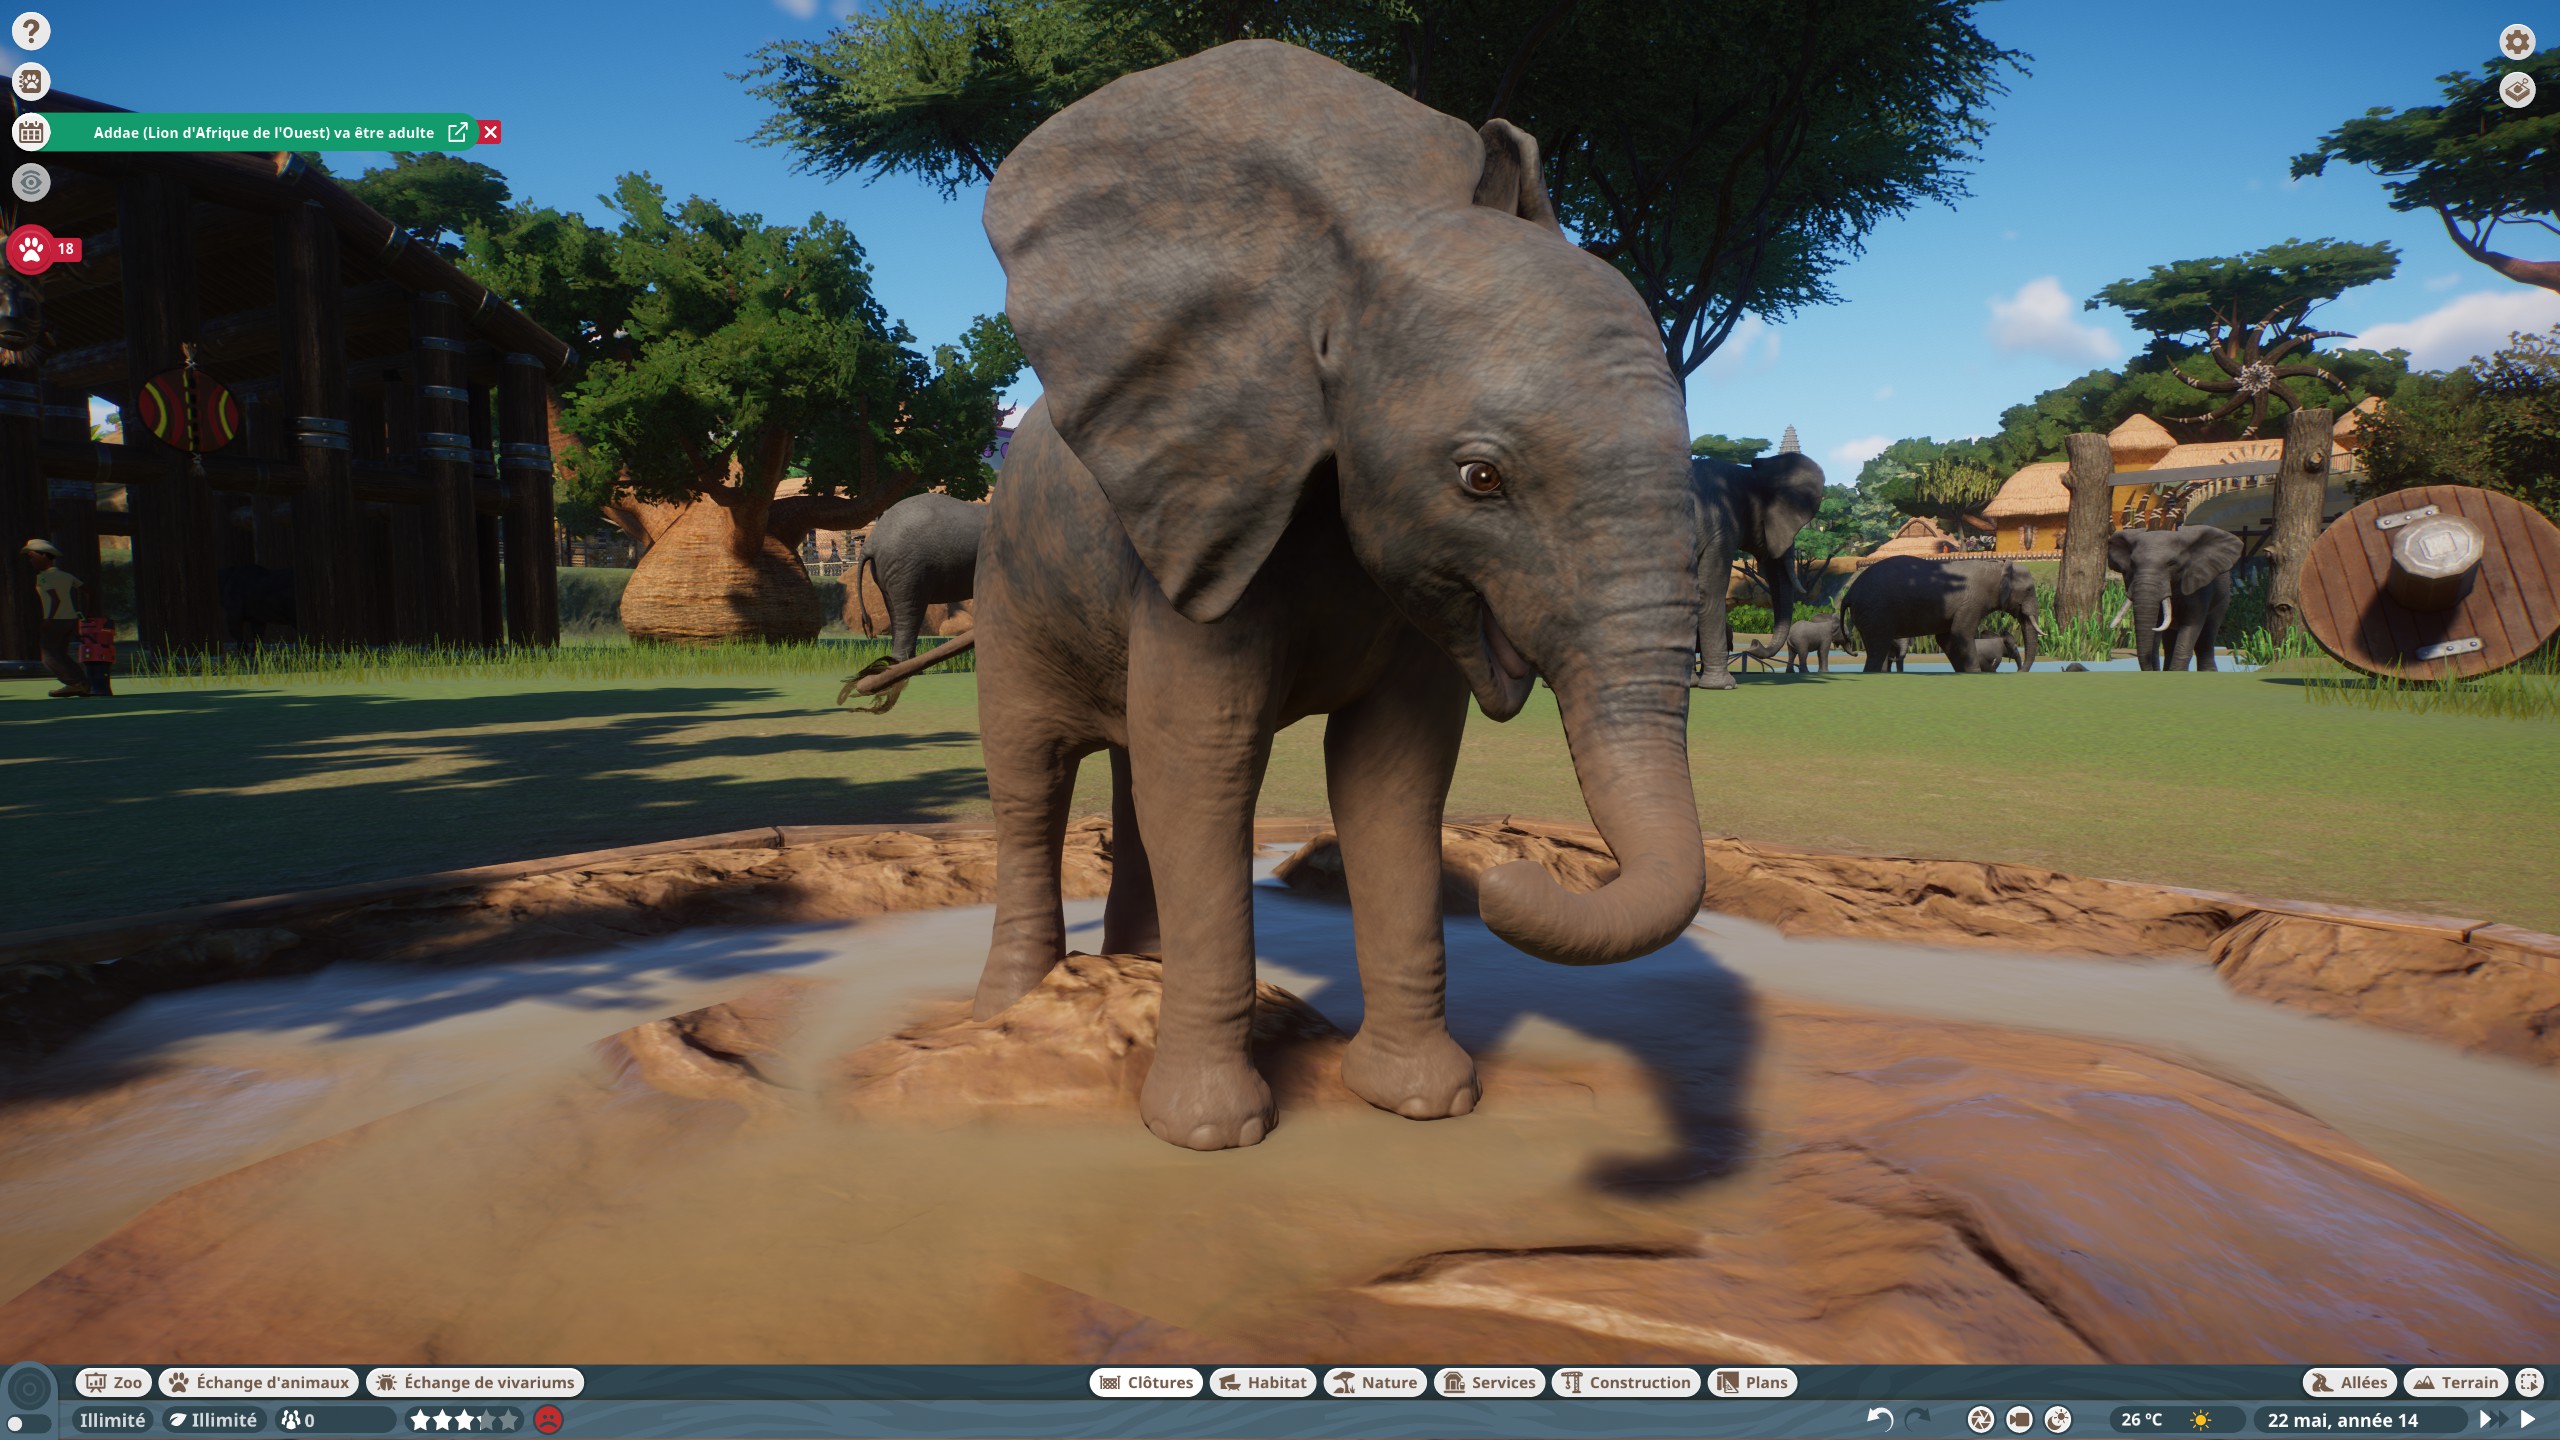Viewport: 2560px width, 1440px height.
Task: Open the red paw animal alerts icon
Action: click(31, 249)
